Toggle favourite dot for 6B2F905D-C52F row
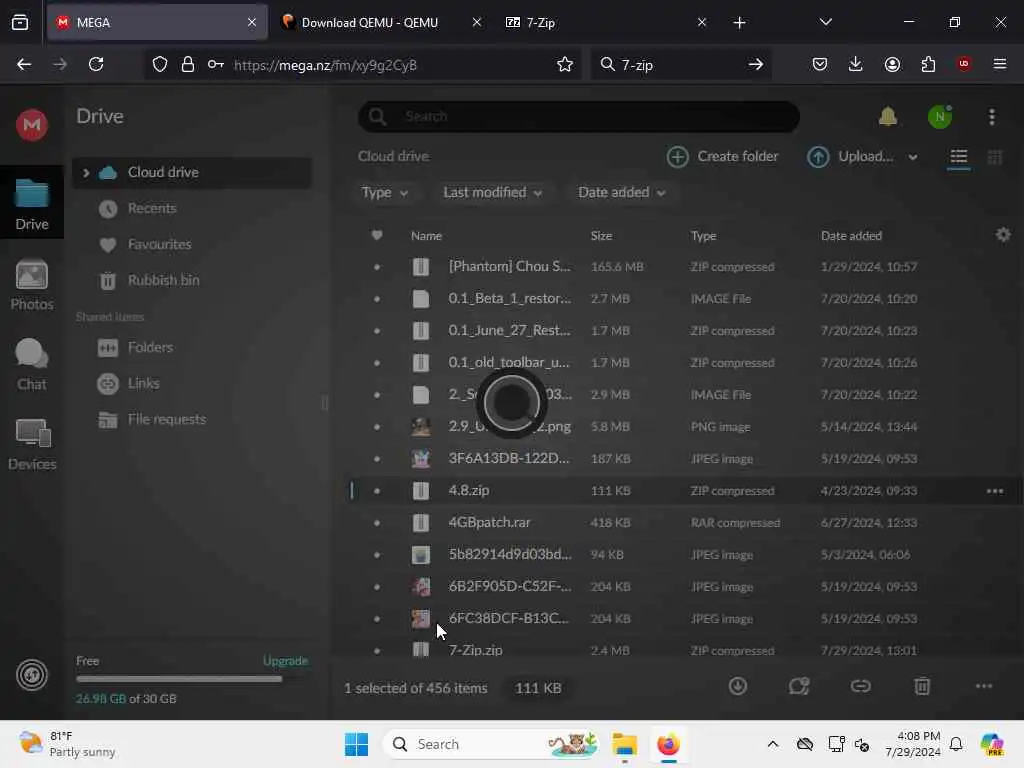The width and height of the screenshot is (1024, 768). (377, 586)
